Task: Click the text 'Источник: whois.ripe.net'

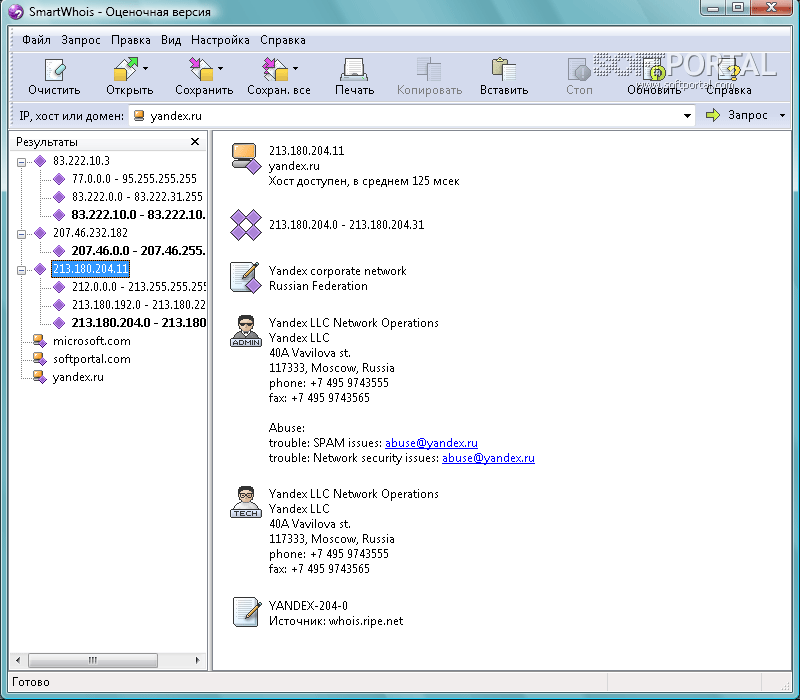Action: (336, 621)
